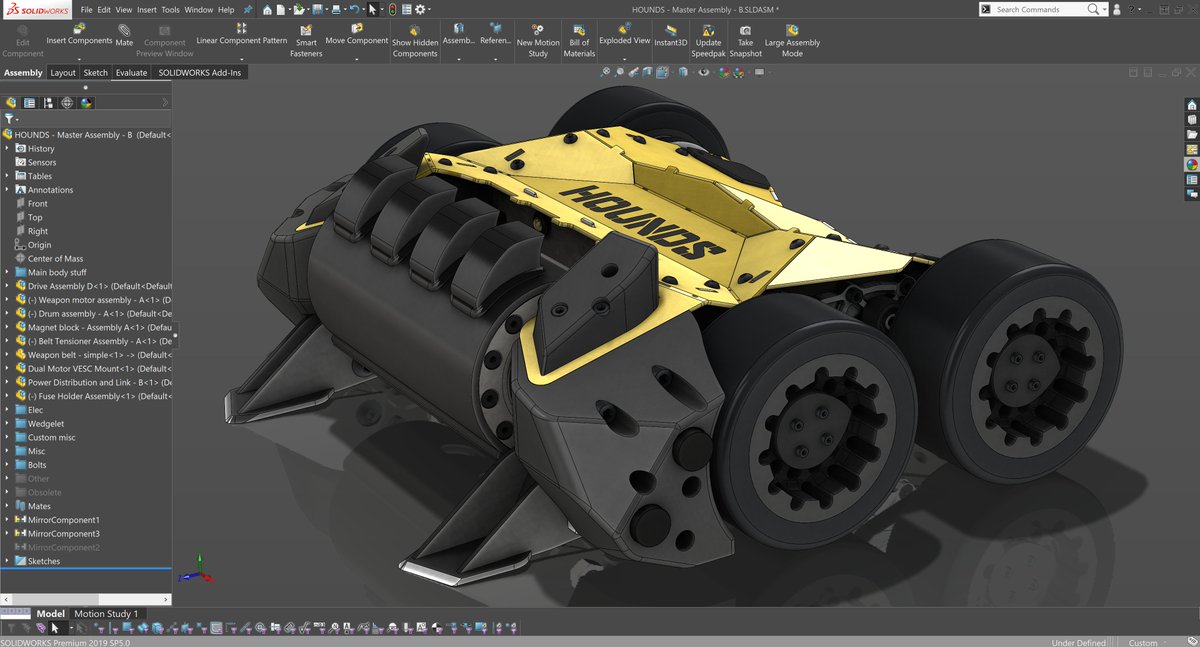Viewport: 1200px width, 647px height.
Task: Launch Smart Fasteners
Action: 306,42
